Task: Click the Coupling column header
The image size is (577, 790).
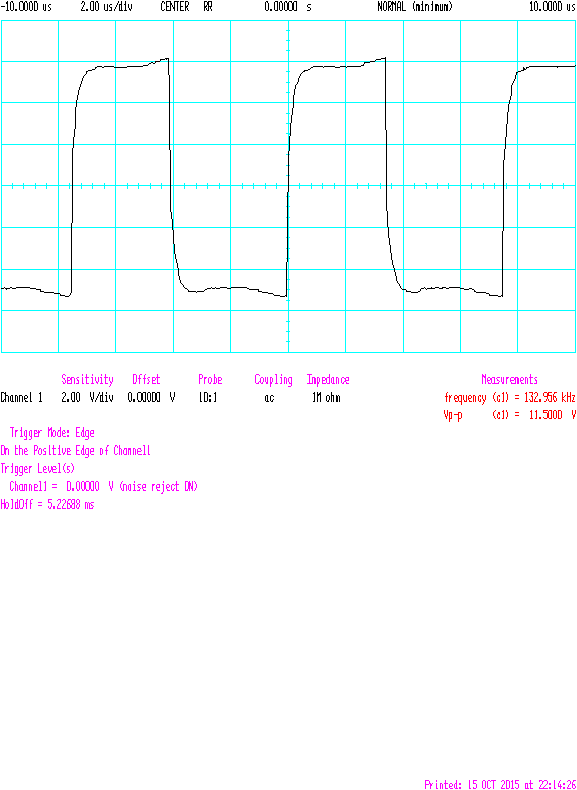Action: point(273,380)
